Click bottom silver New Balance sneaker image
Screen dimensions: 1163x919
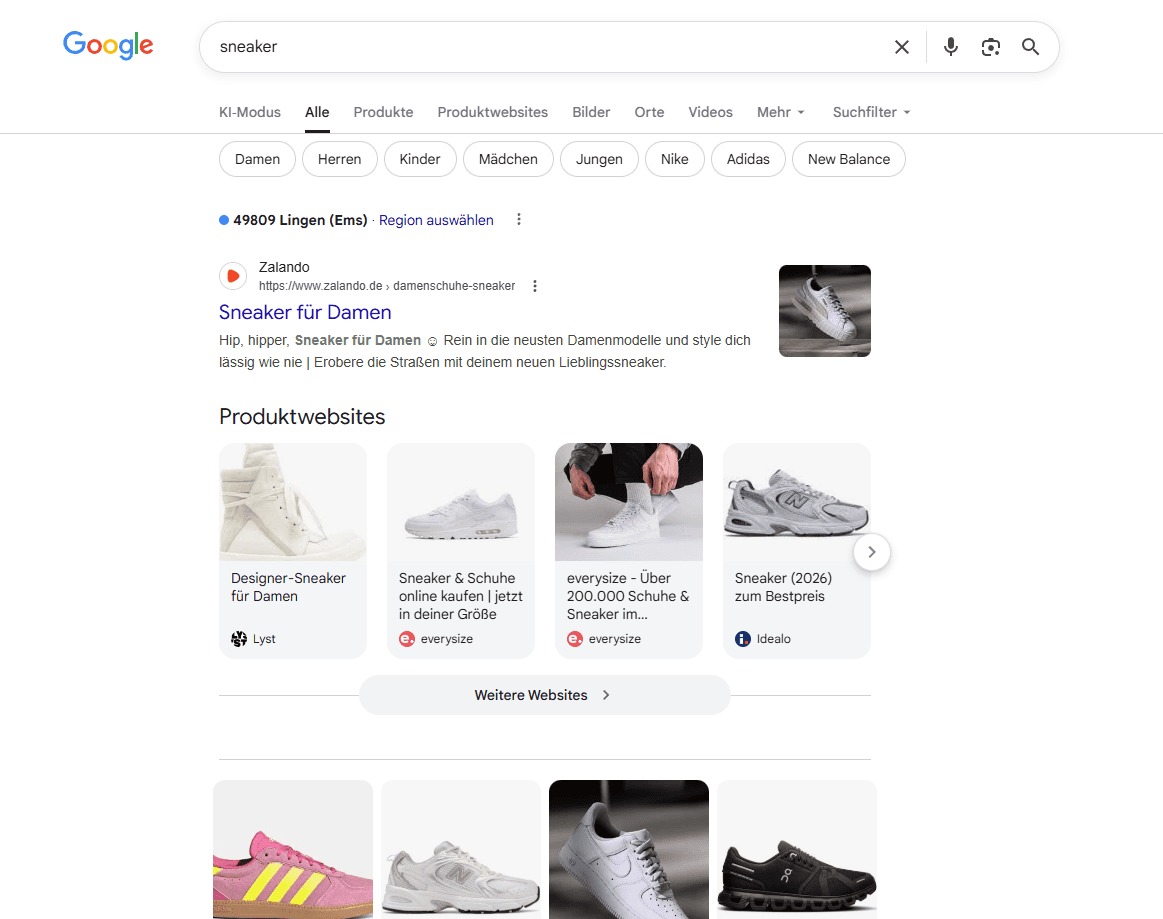(x=461, y=849)
